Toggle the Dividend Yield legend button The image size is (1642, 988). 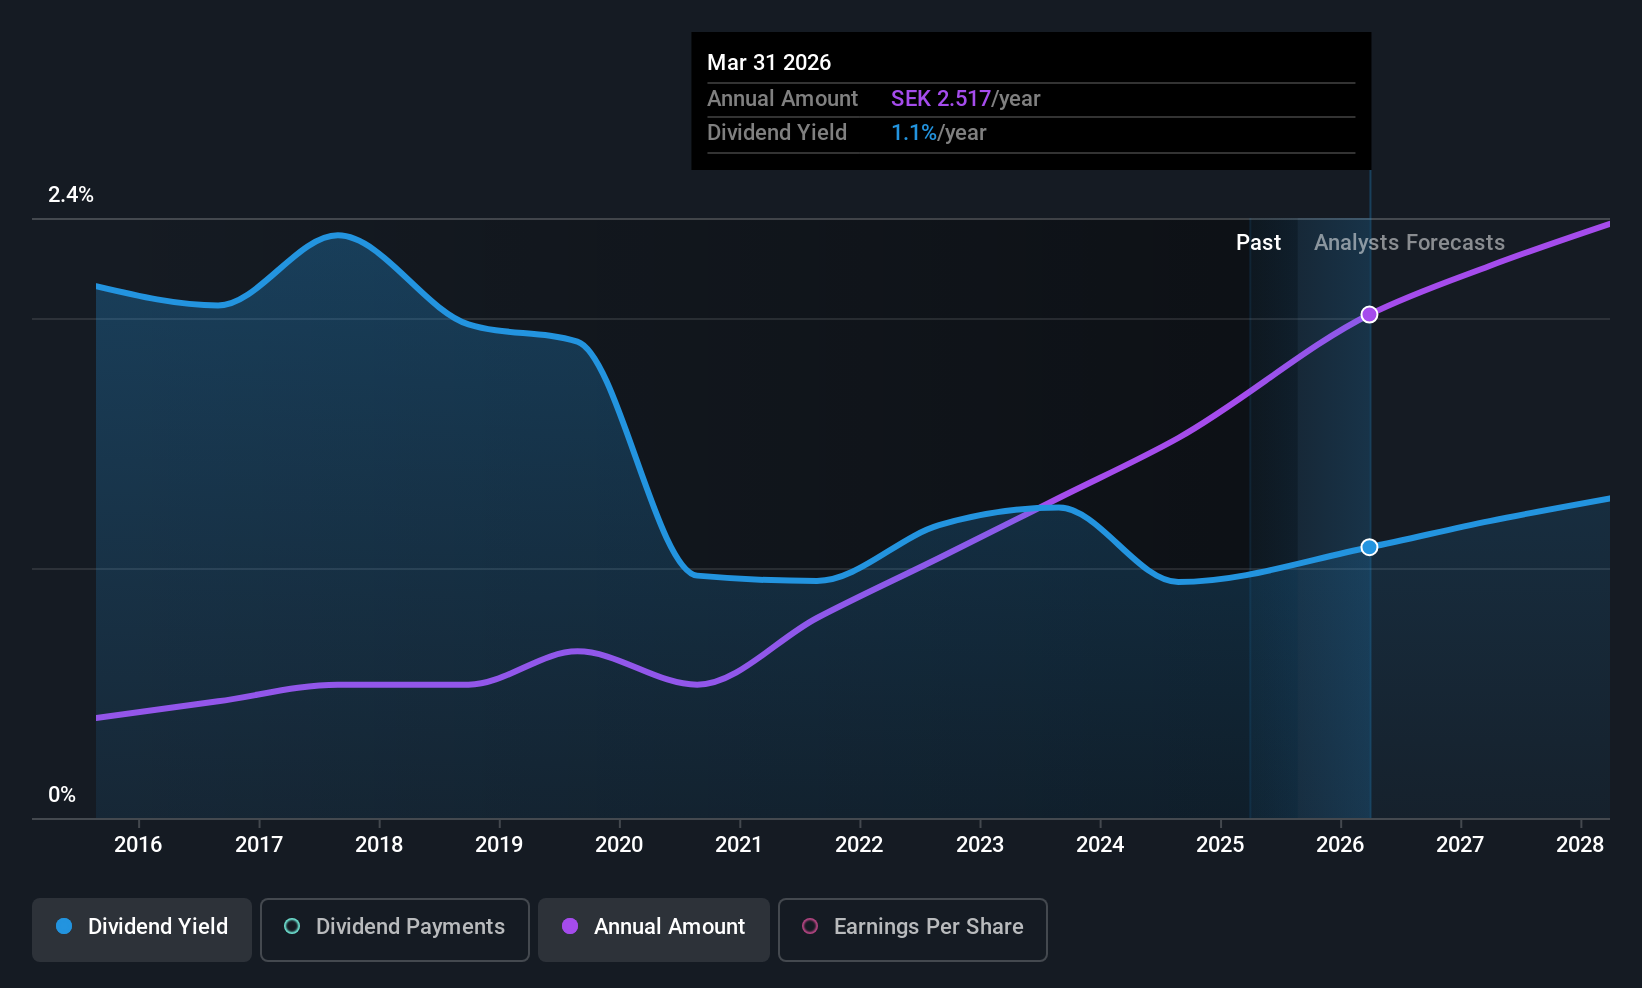[142, 929]
